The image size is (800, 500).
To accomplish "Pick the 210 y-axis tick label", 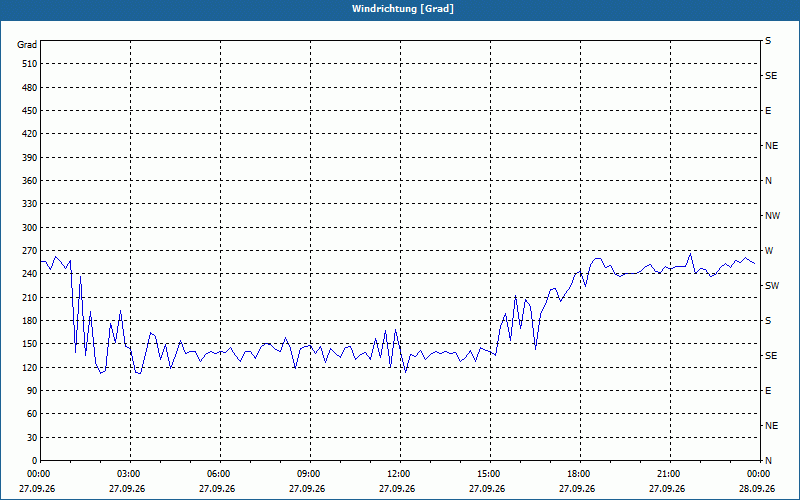I will [30, 297].
